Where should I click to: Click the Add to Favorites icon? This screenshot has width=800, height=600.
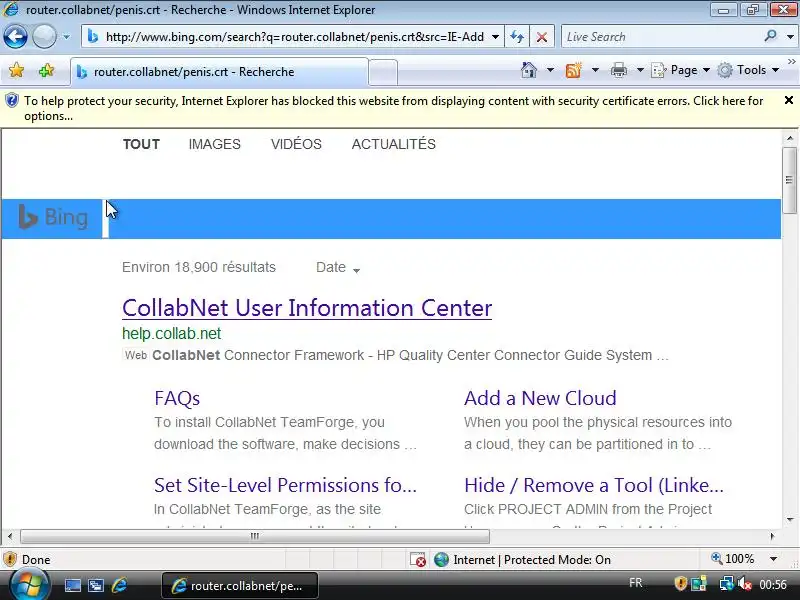click(x=46, y=70)
